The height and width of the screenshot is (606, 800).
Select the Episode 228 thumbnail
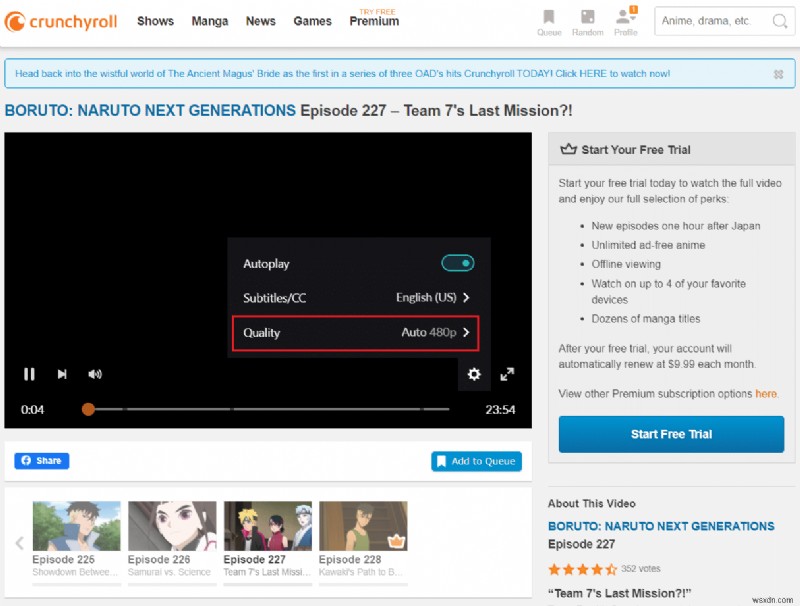[363, 524]
